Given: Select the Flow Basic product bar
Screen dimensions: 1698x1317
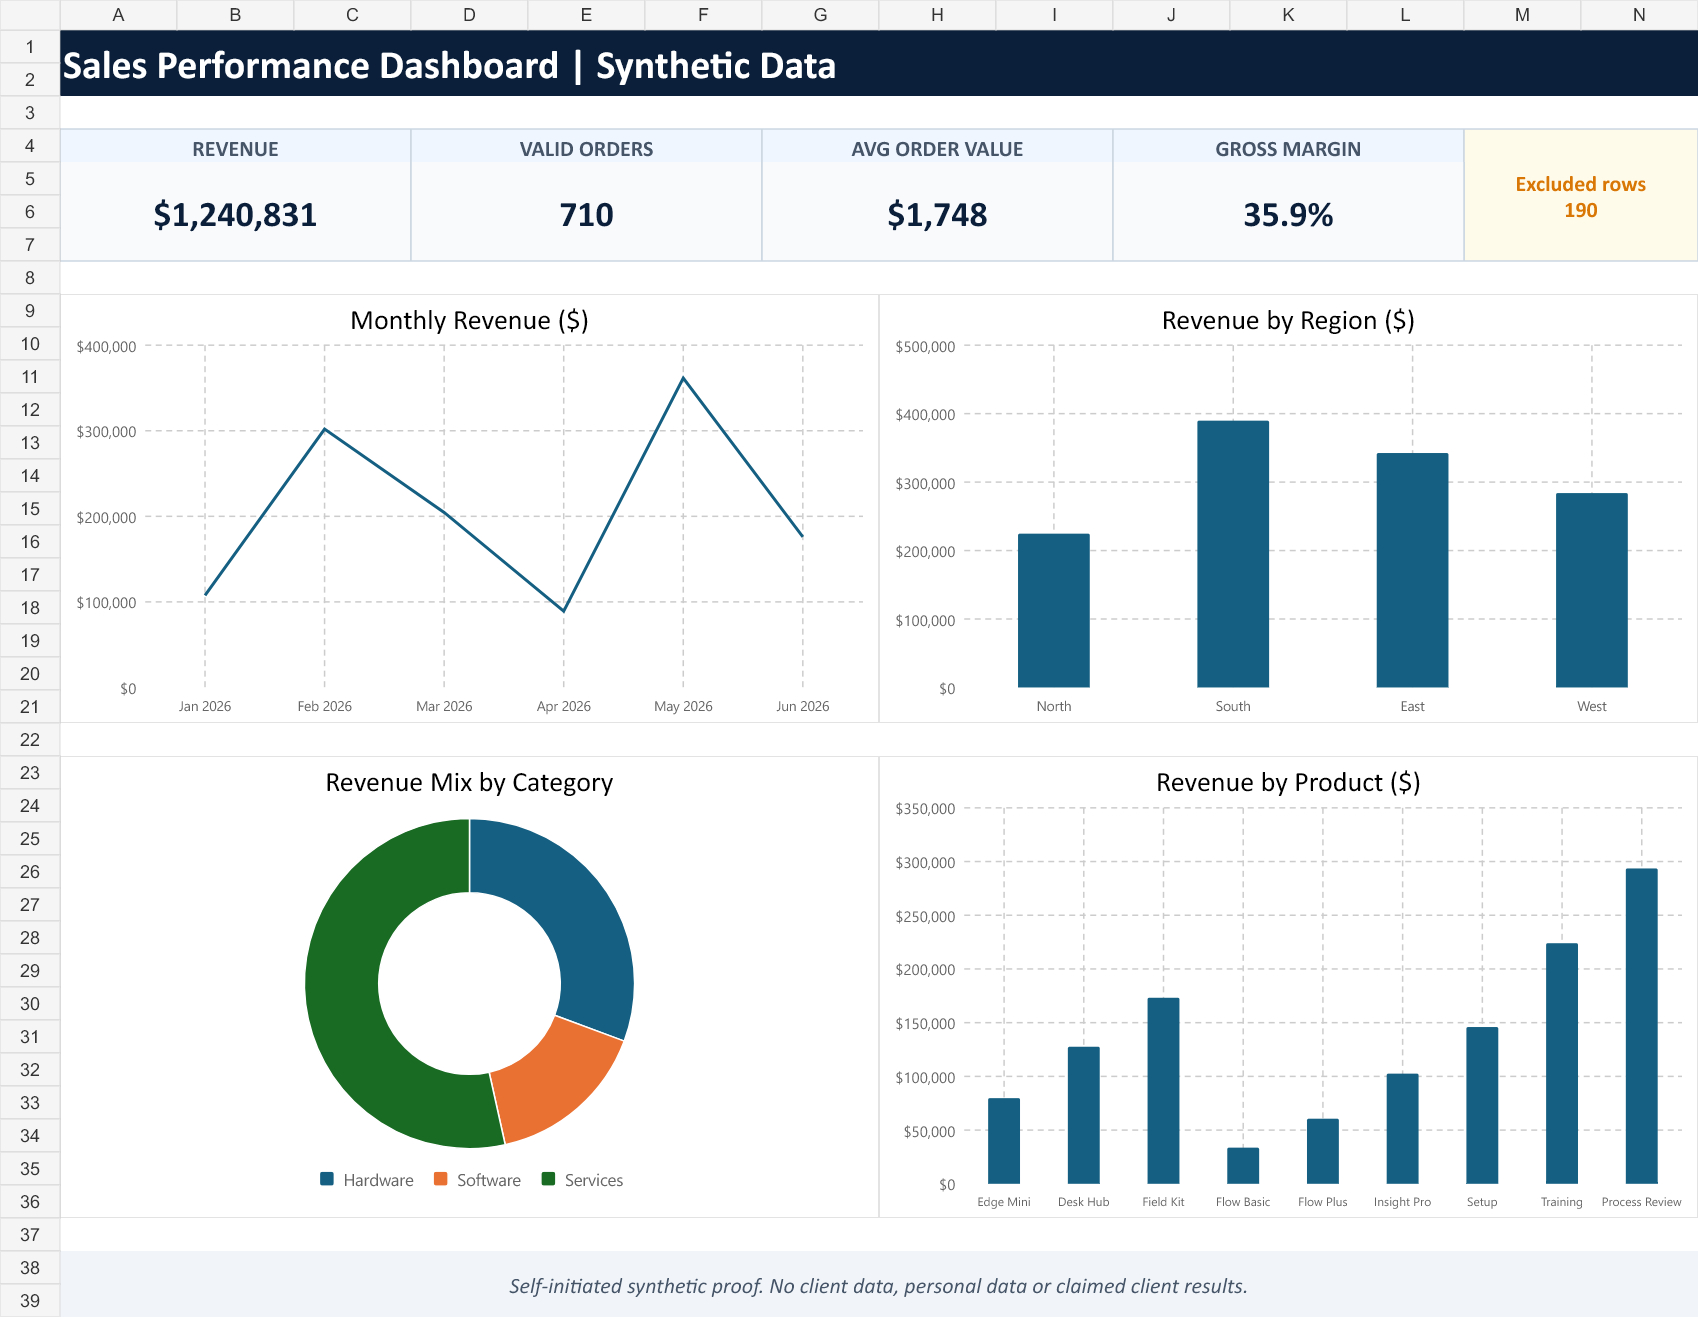Looking at the screenshot, I should click(x=1243, y=1166).
